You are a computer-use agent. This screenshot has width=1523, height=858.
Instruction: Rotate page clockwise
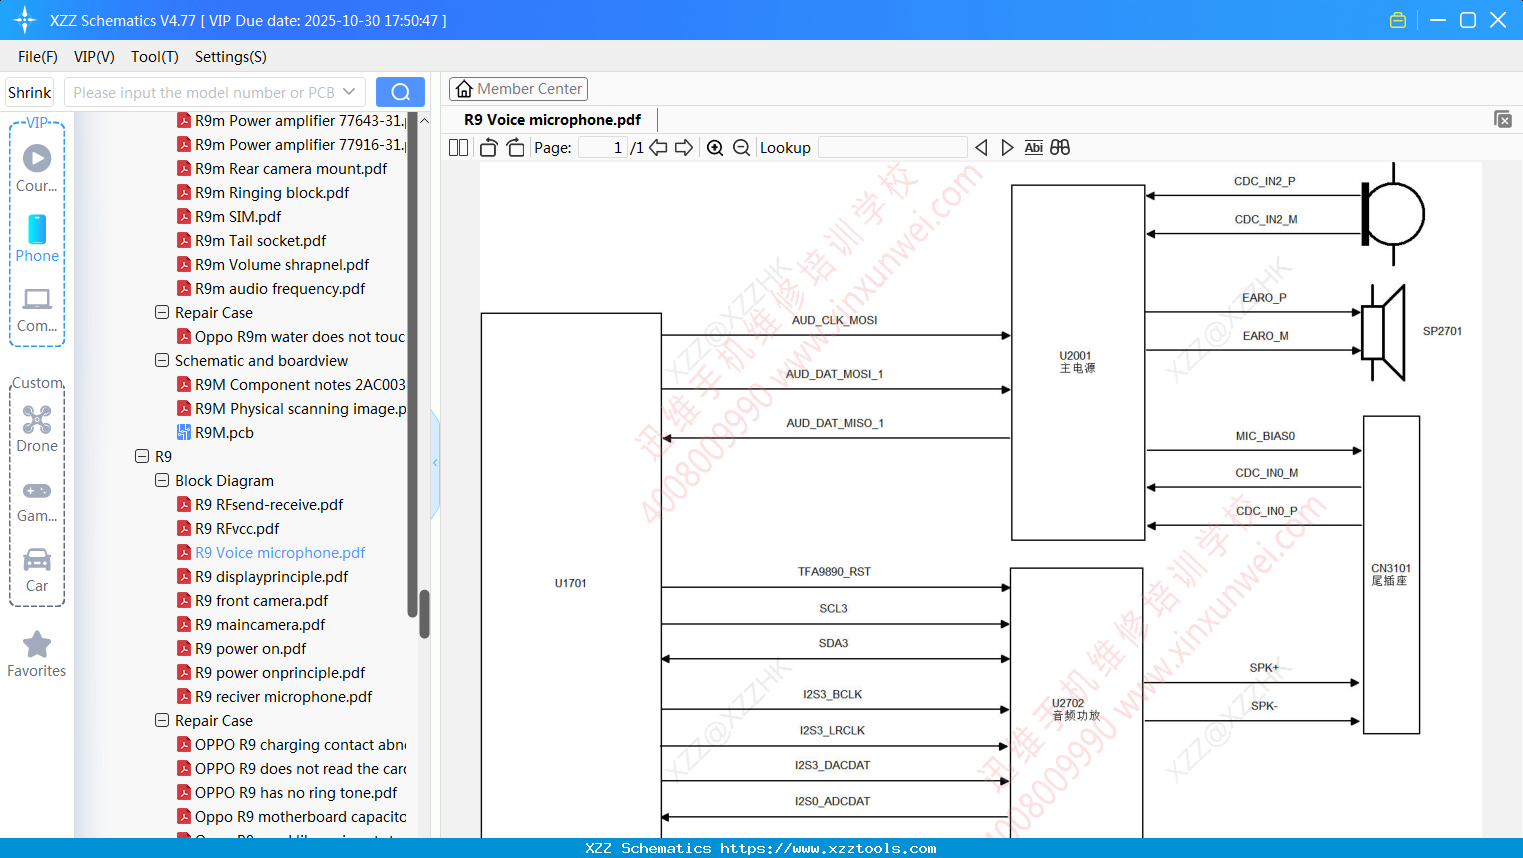515,147
